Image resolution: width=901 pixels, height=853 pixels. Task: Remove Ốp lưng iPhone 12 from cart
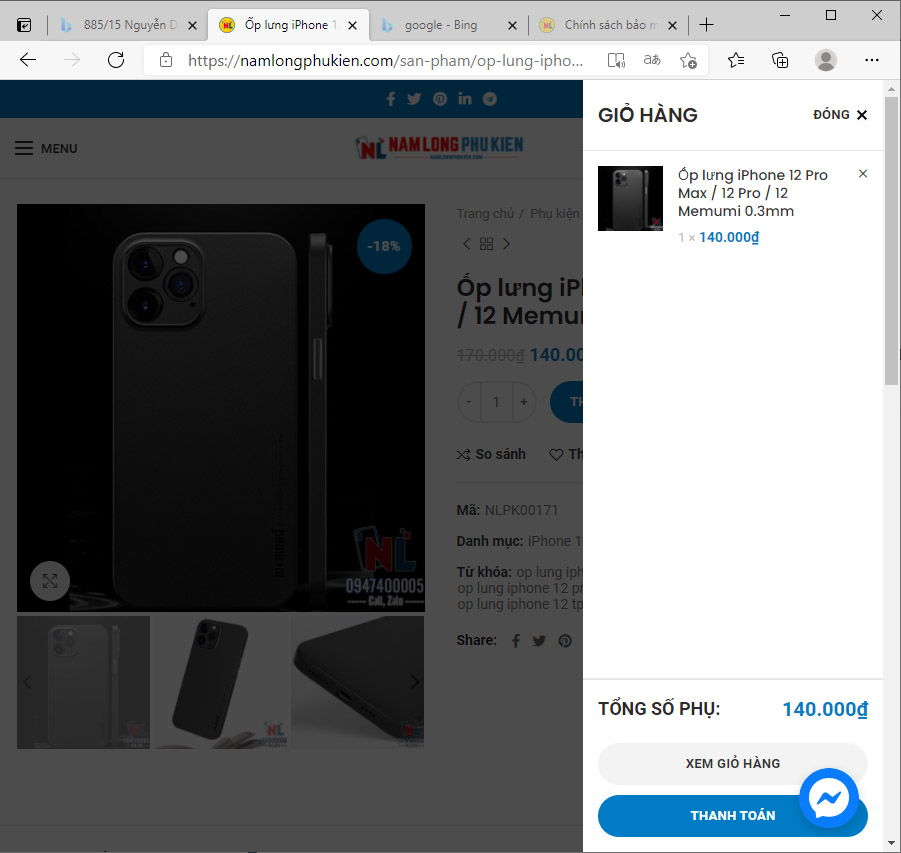(x=863, y=174)
